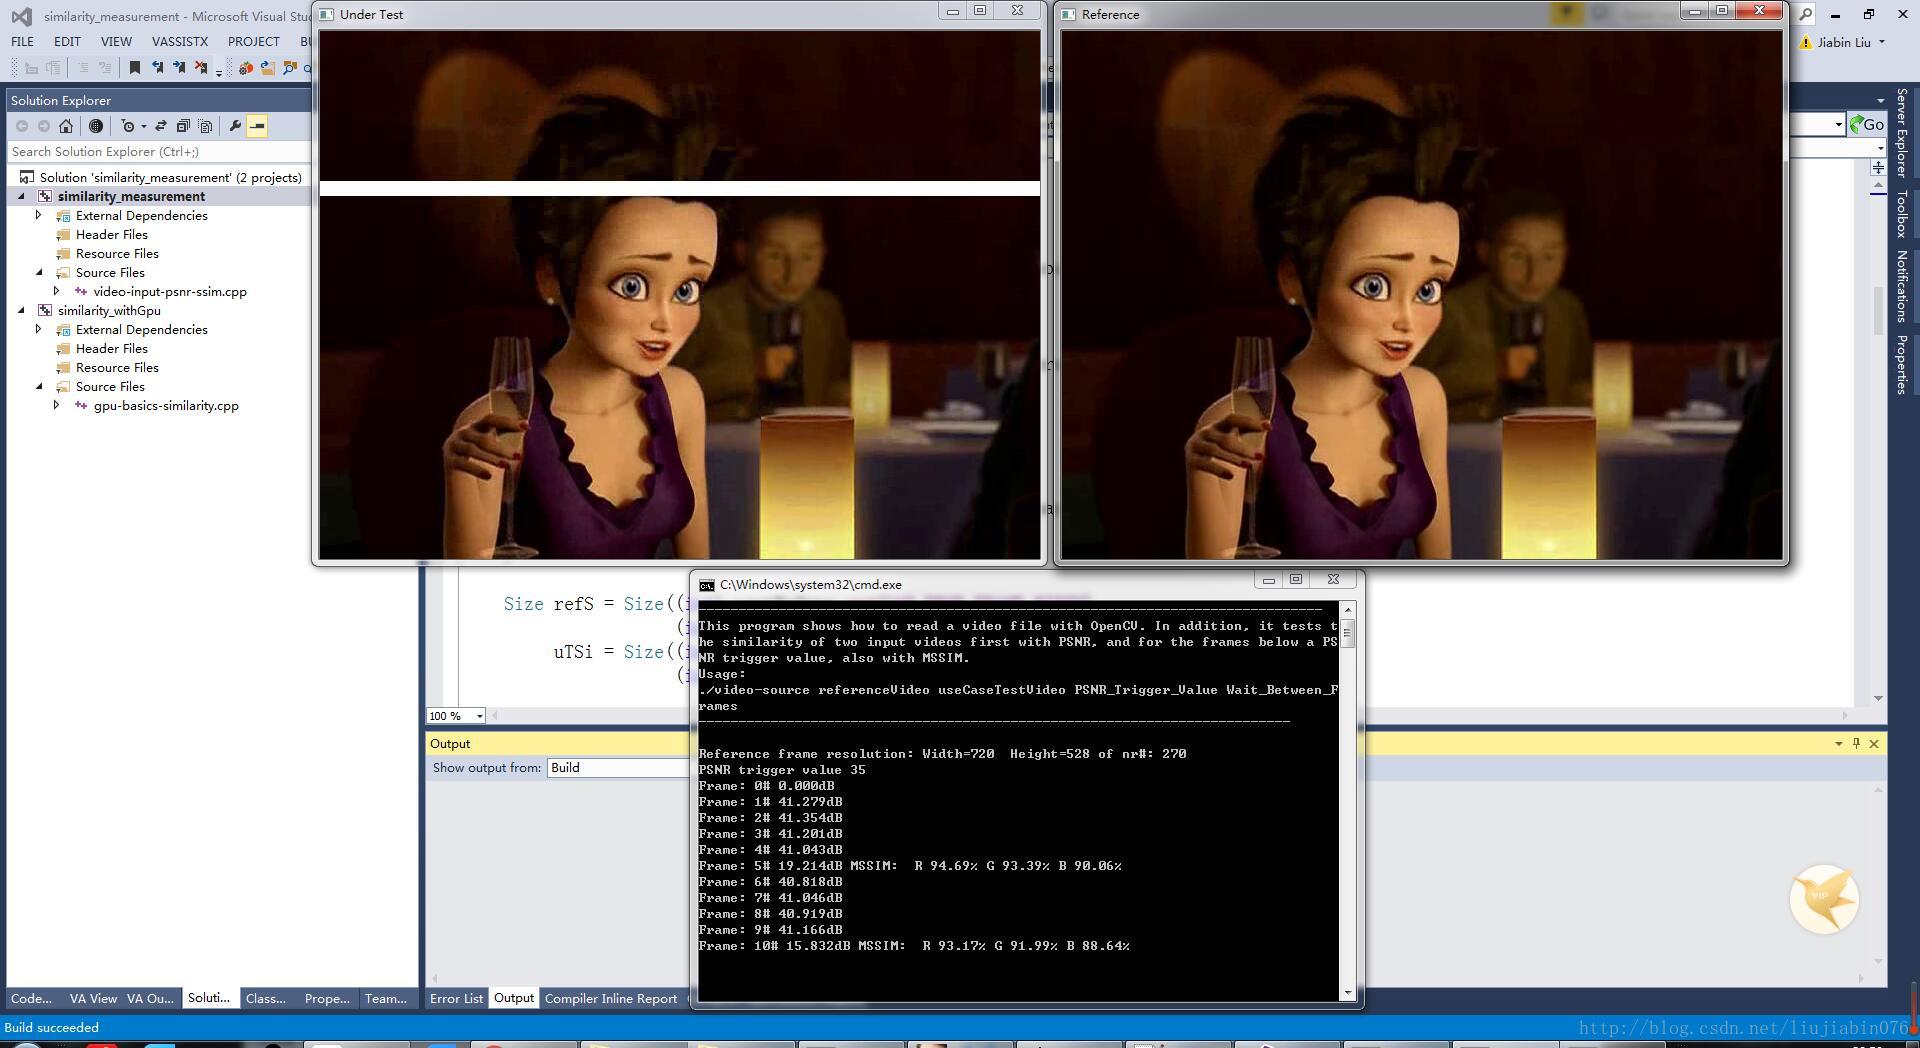Toggle auto-hide pin on Output panel

(x=1856, y=744)
